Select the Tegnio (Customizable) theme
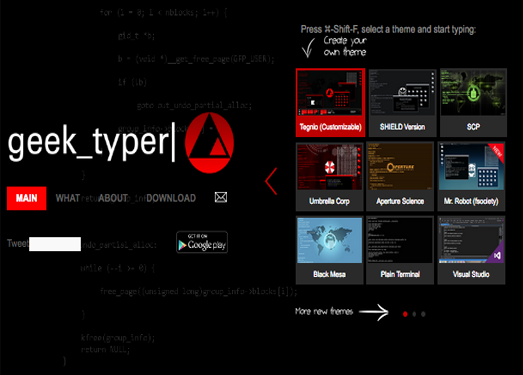 (330, 102)
